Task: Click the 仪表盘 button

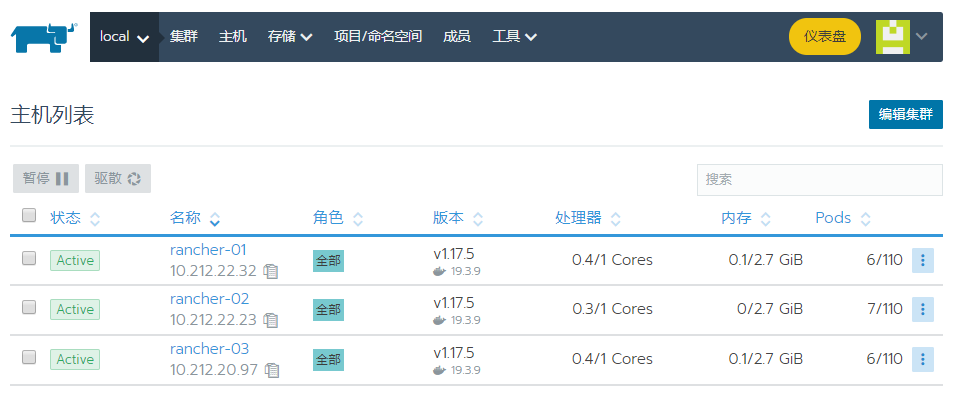Action: (x=825, y=36)
